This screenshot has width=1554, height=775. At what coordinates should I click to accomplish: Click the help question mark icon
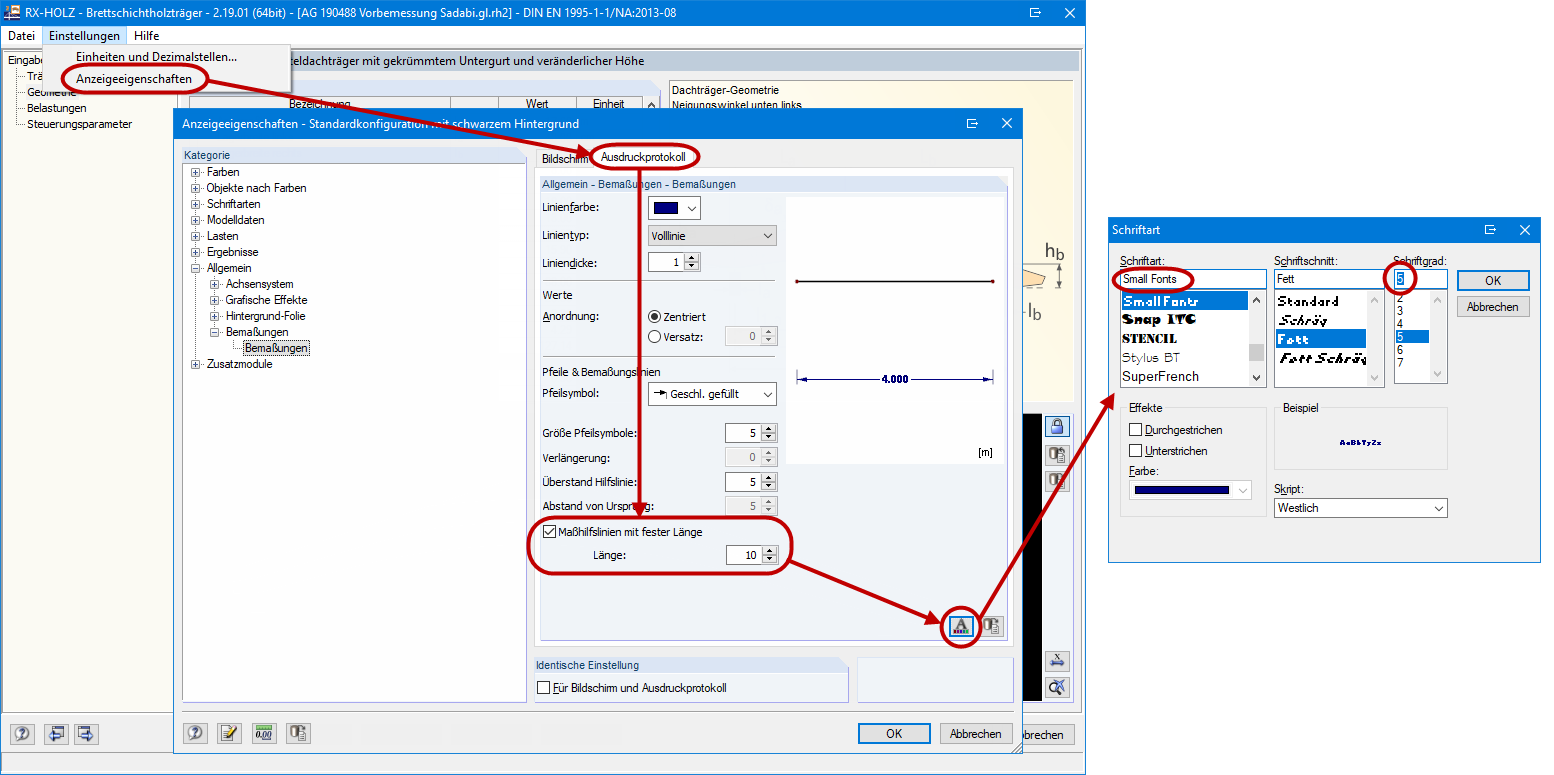pyautogui.click(x=195, y=733)
